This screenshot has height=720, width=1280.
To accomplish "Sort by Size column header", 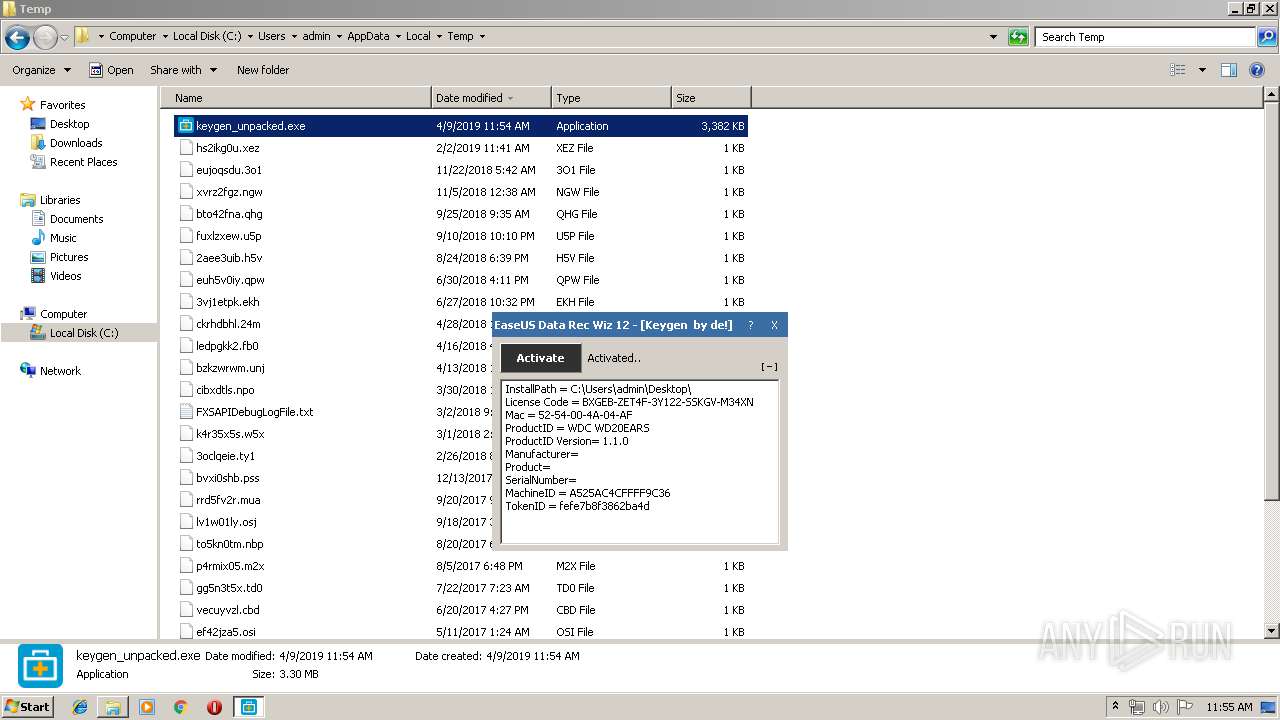I will pyautogui.click(x=711, y=98).
